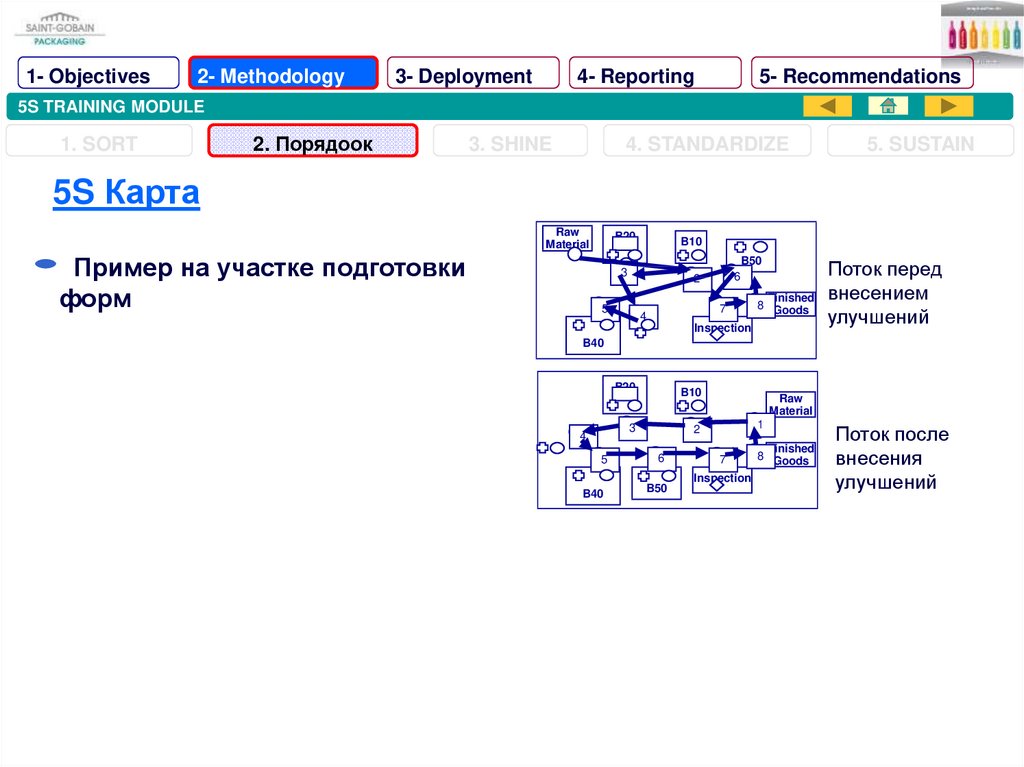Click the B40 box in bottom diagram
This screenshot has height=767, width=1024.
593,485
